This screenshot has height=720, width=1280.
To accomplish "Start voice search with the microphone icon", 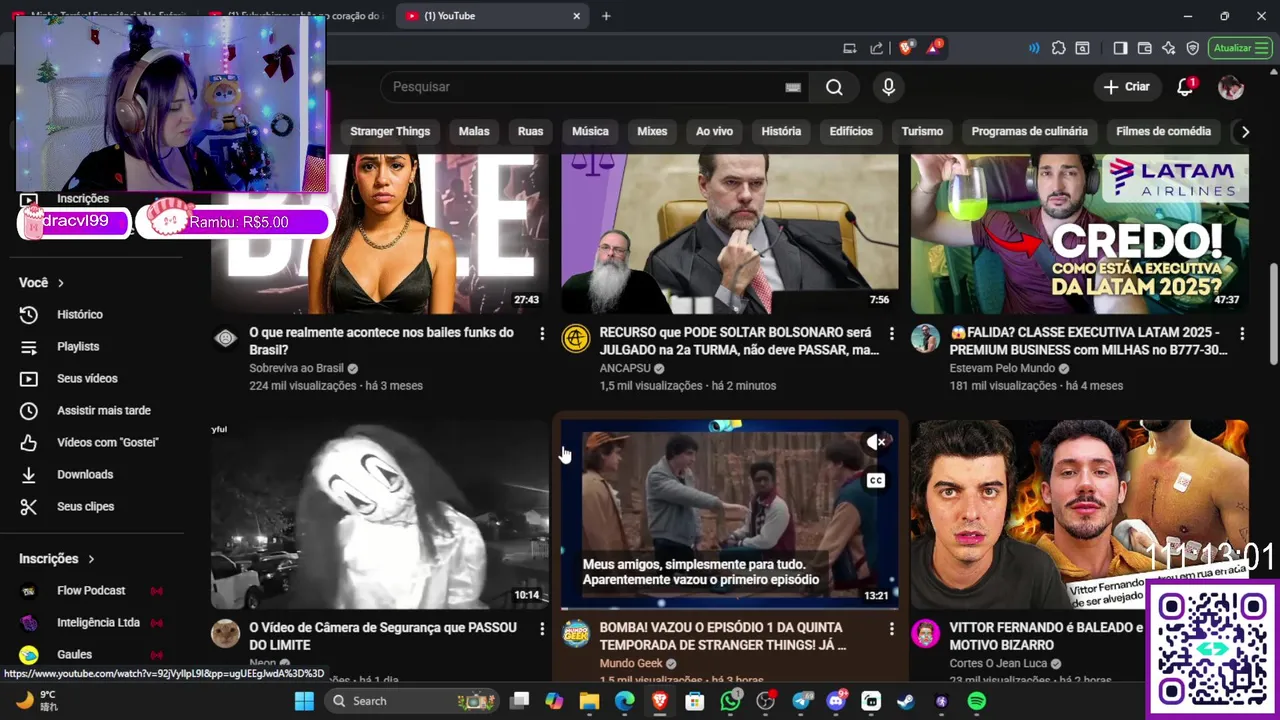I will click(888, 87).
